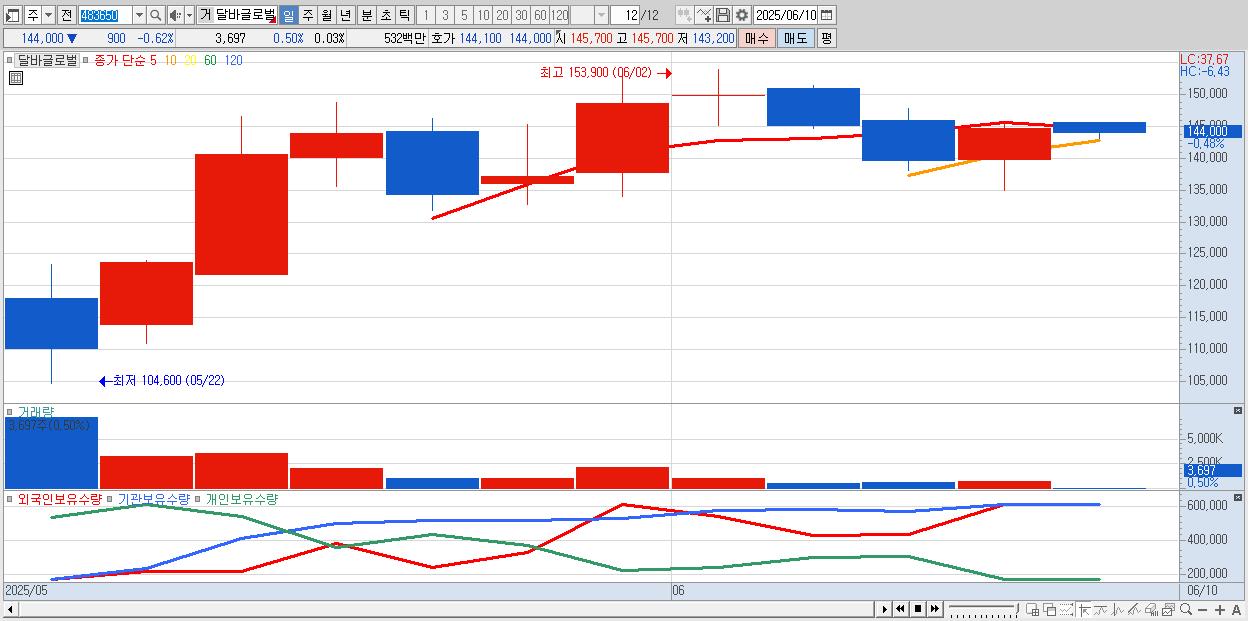Click the overlapping windows icon in bottom toolbar
Viewport: 1248px width, 621px height.
[x=1050, y=609]
